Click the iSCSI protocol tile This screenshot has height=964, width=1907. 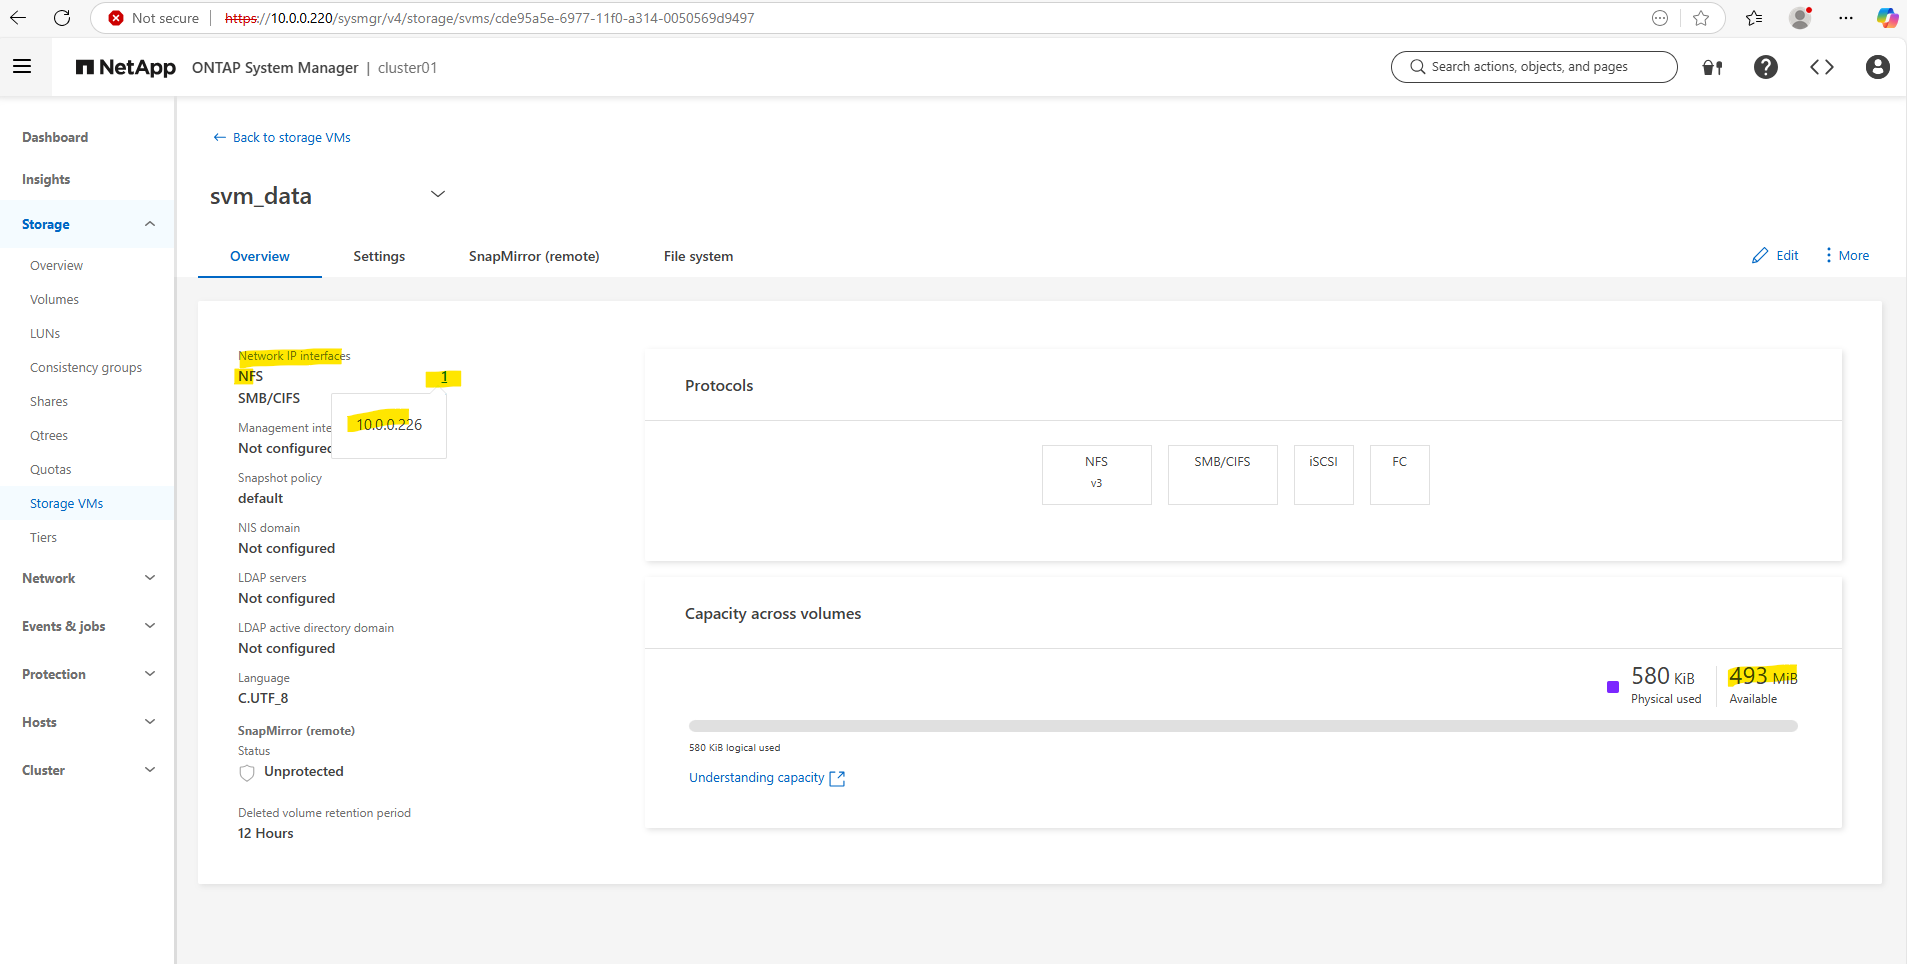1323,474
